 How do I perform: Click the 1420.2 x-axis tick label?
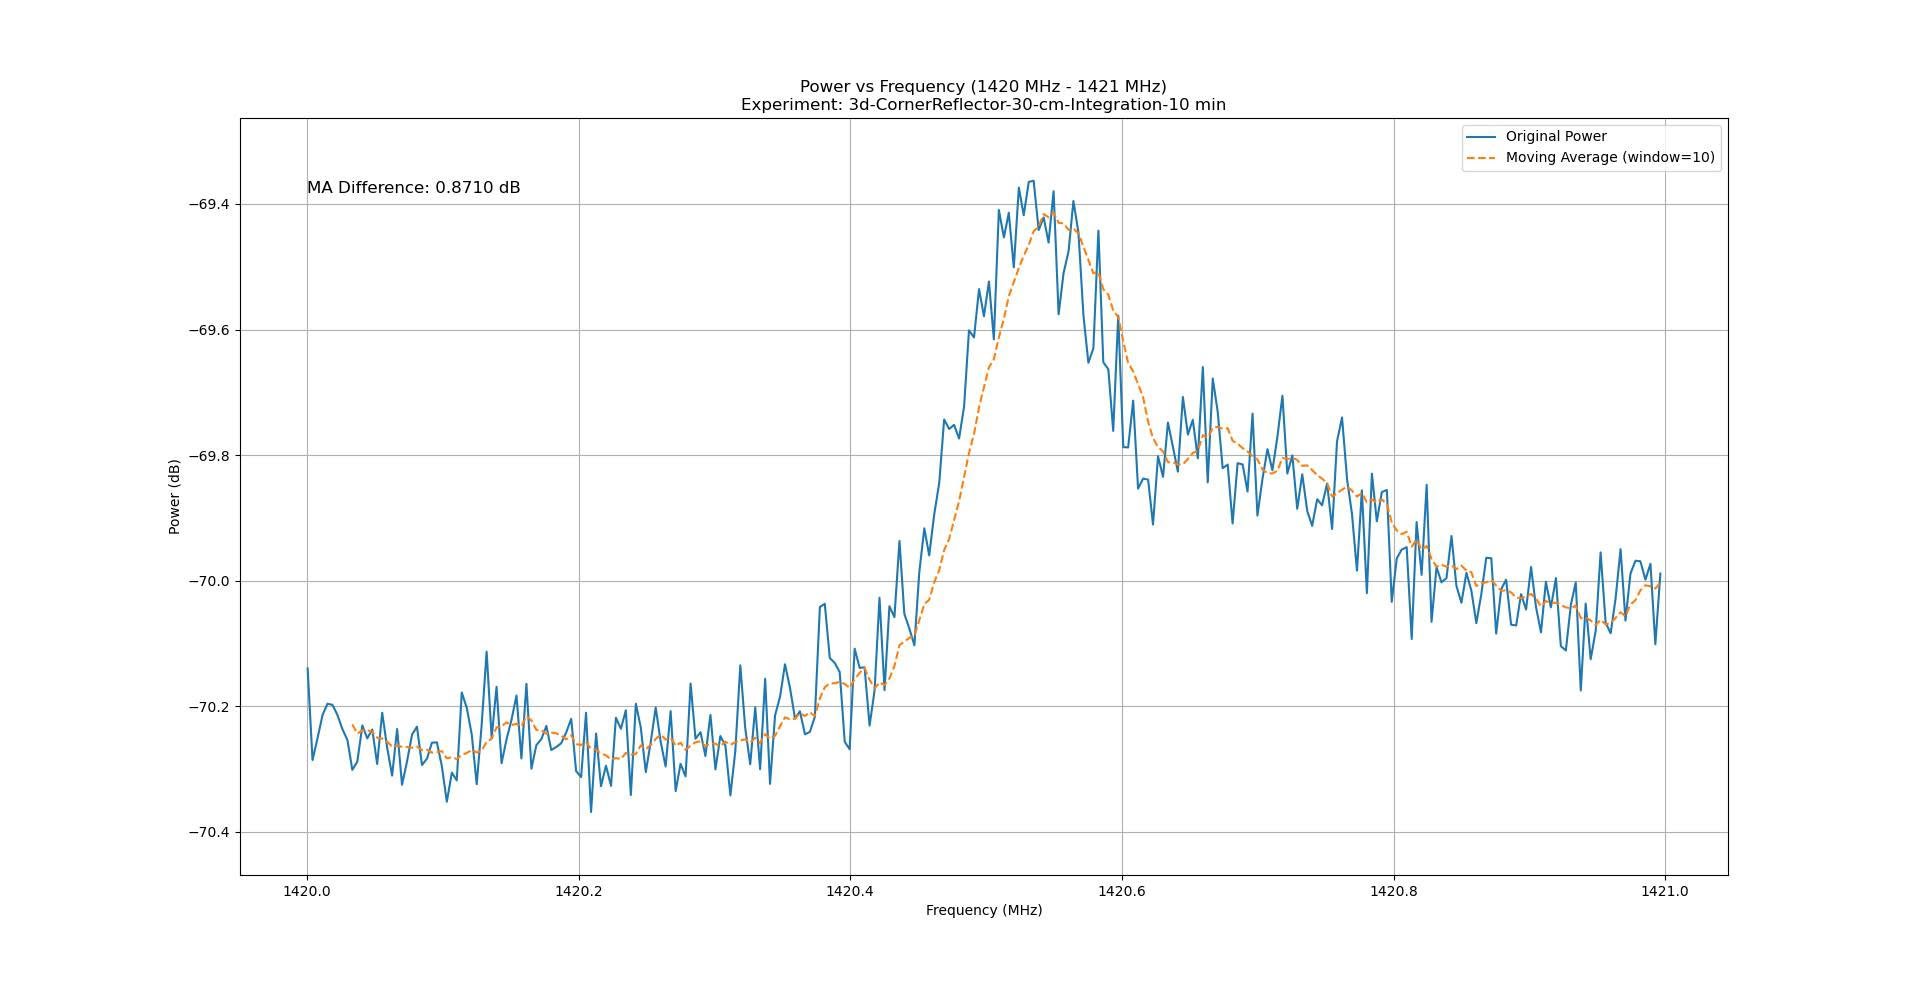(x=579, y=891)
